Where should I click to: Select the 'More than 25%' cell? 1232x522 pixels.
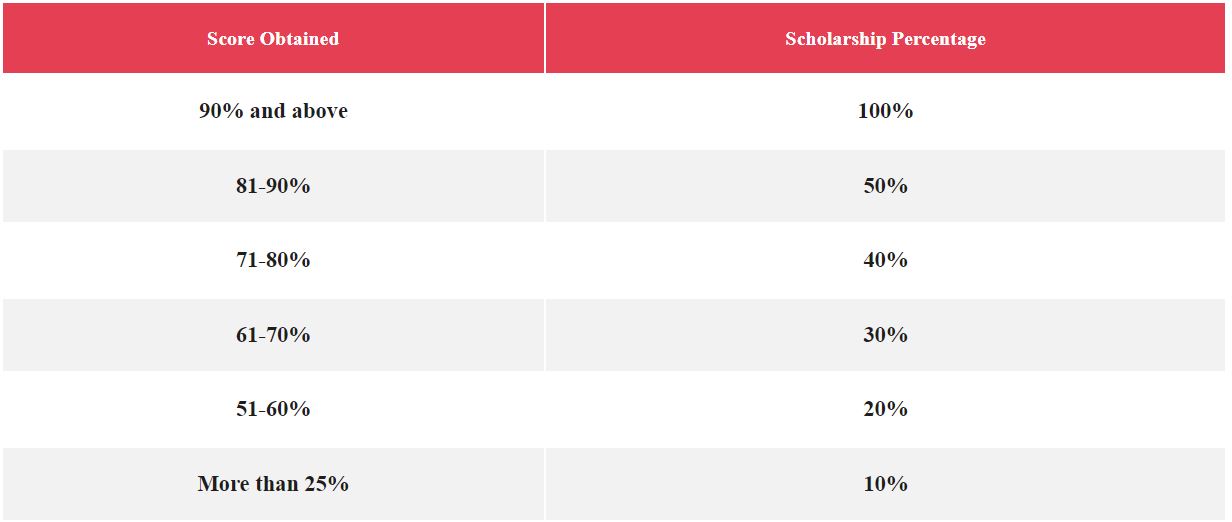pyautogui.click(x=273, y=484)
